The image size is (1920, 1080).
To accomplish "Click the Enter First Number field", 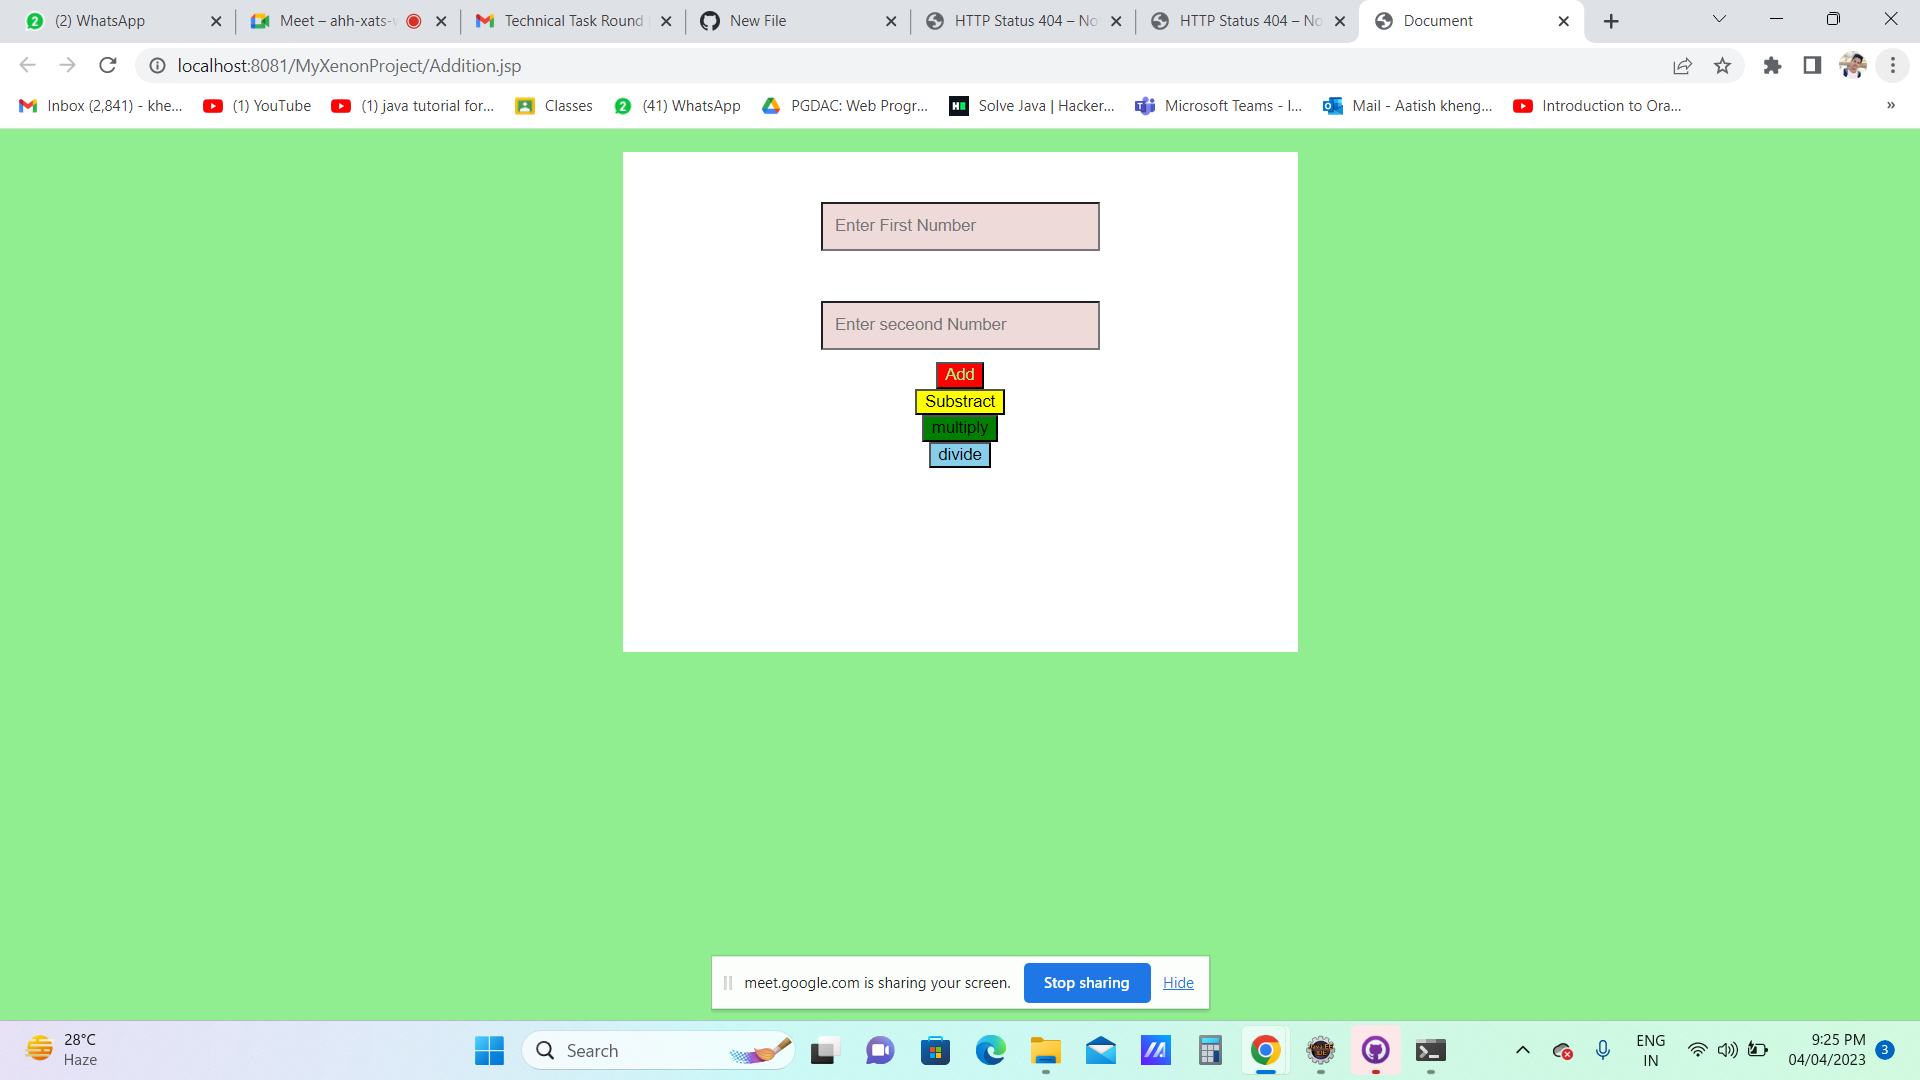I will 959,226.
